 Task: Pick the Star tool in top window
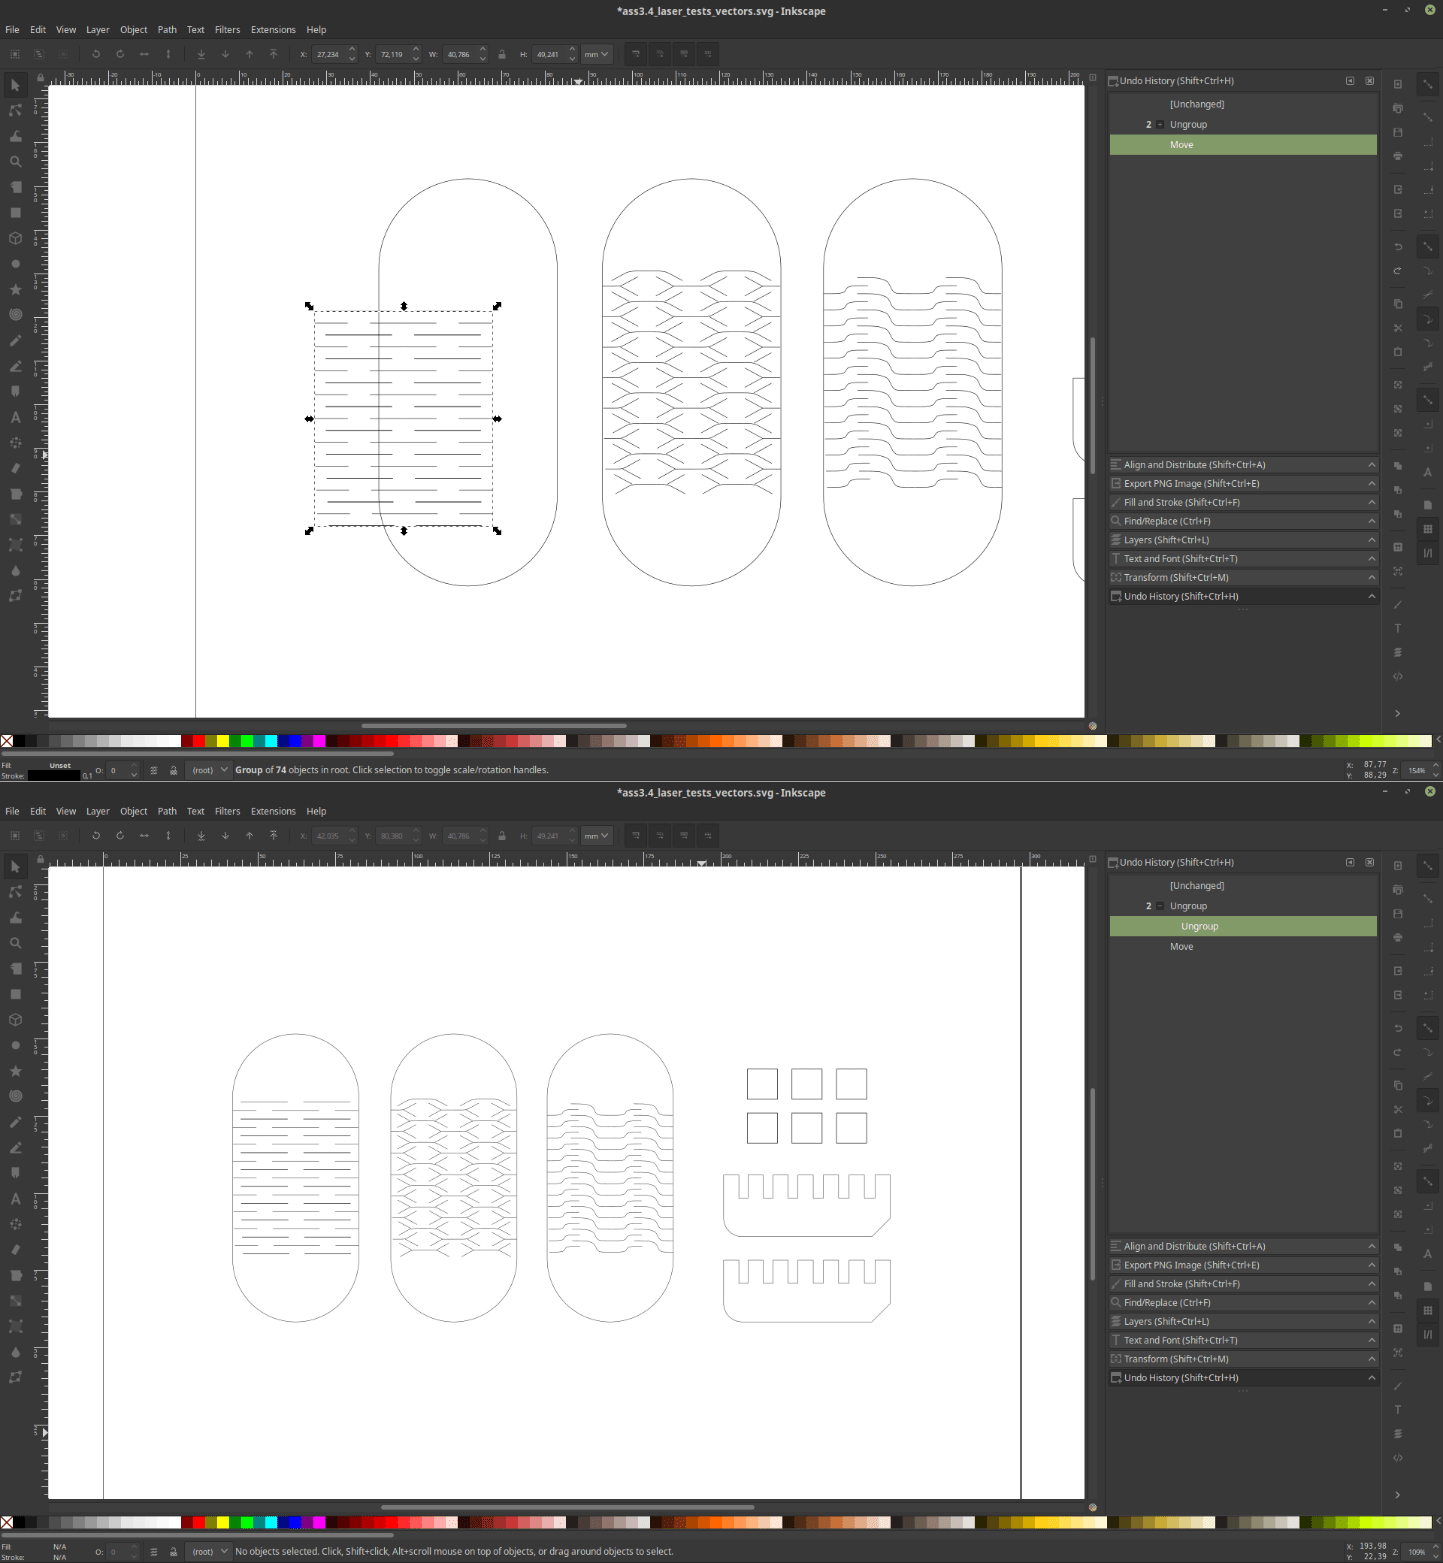tap(15, 289)
